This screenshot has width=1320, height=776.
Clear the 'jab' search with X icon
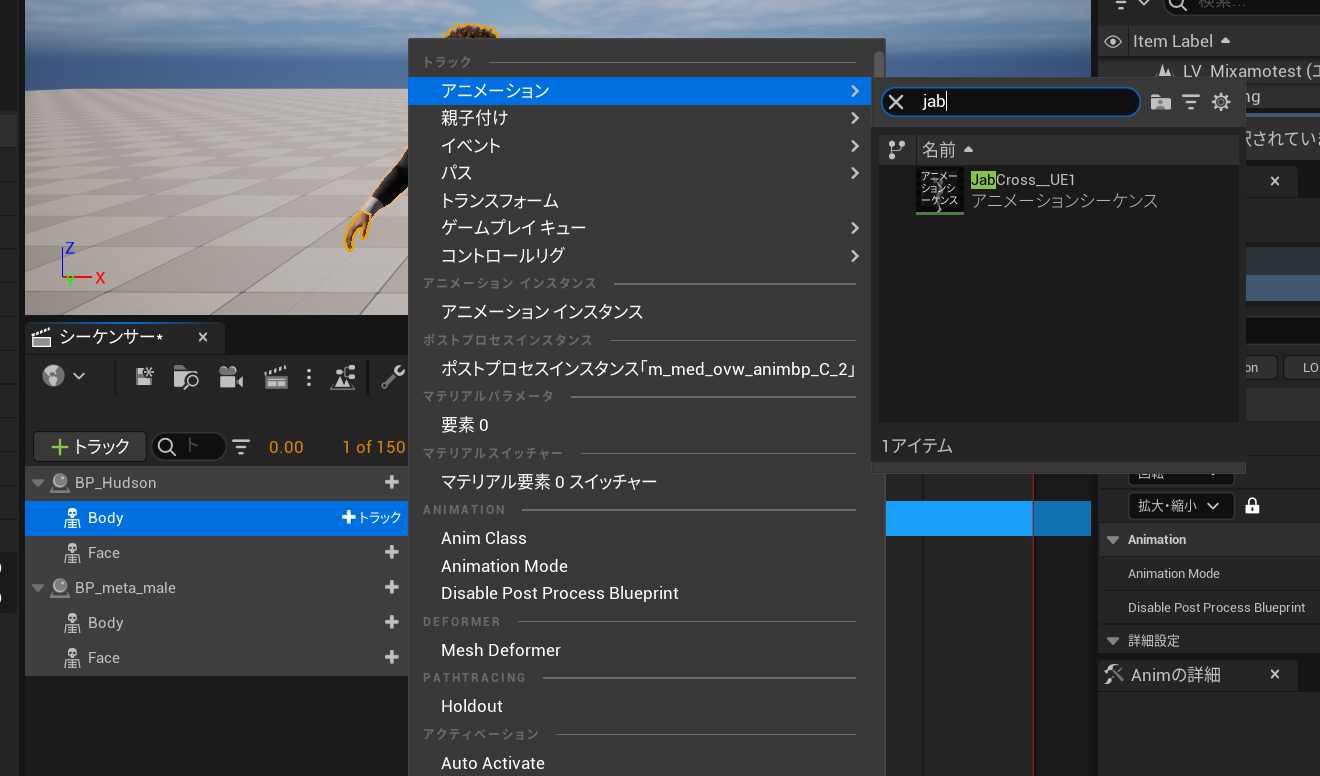pos(897,102)
